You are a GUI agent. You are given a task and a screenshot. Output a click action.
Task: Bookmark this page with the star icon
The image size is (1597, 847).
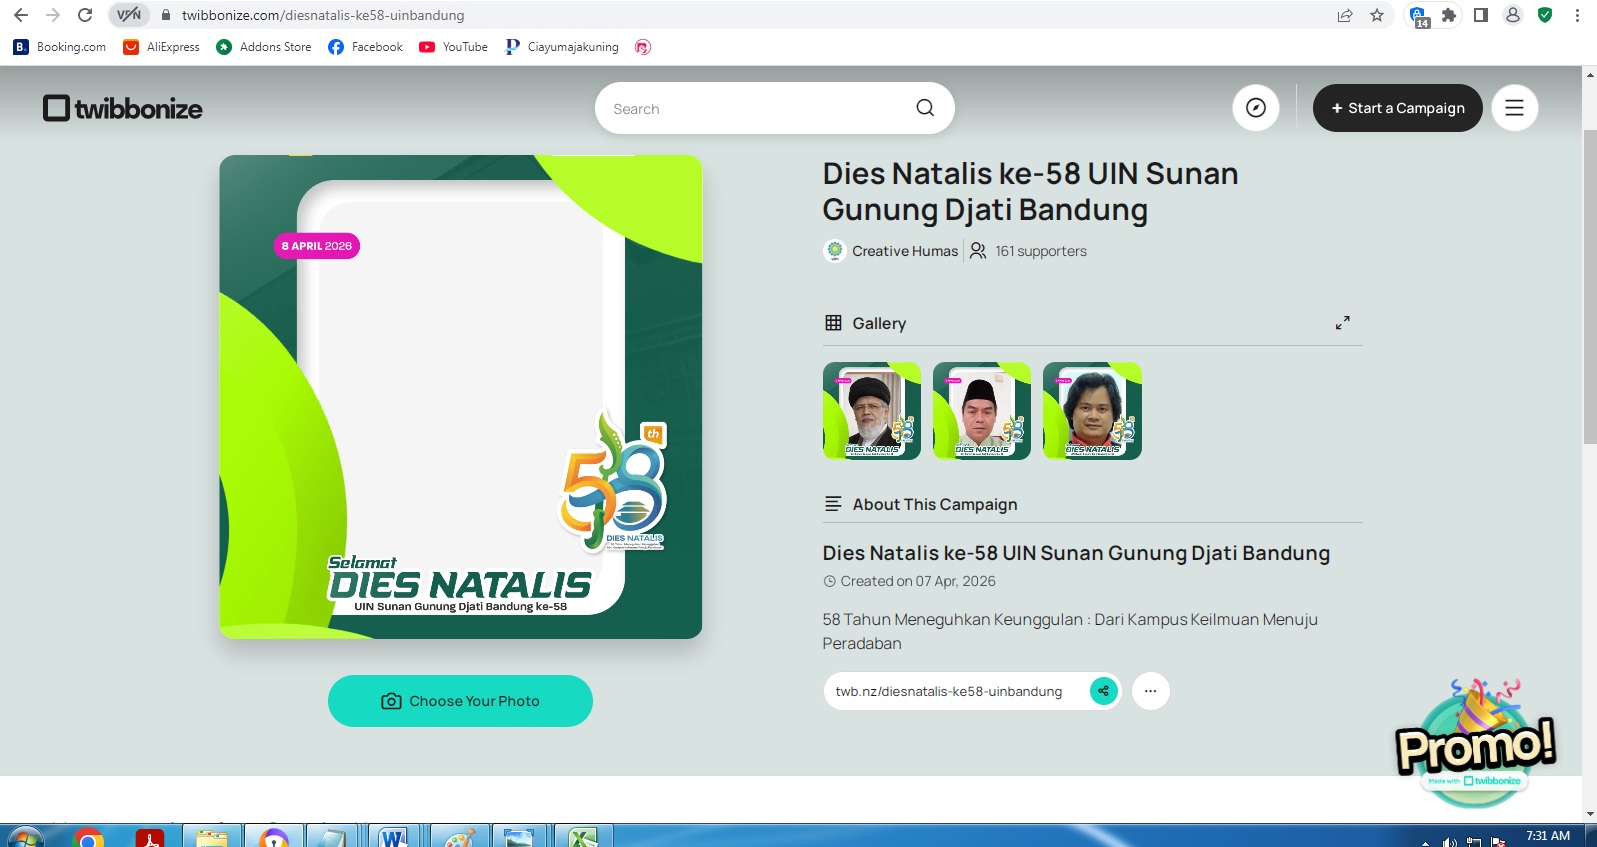[x=1377, y=15]
